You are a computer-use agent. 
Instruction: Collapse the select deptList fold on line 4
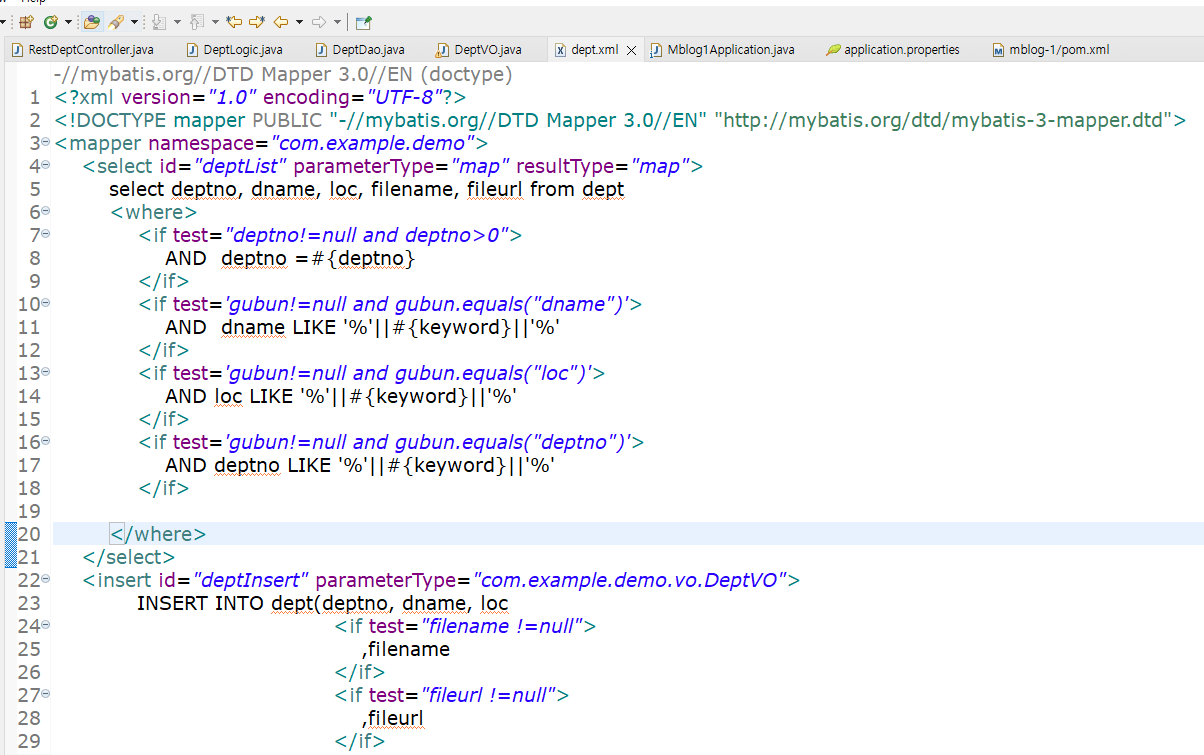coord(46,166)
